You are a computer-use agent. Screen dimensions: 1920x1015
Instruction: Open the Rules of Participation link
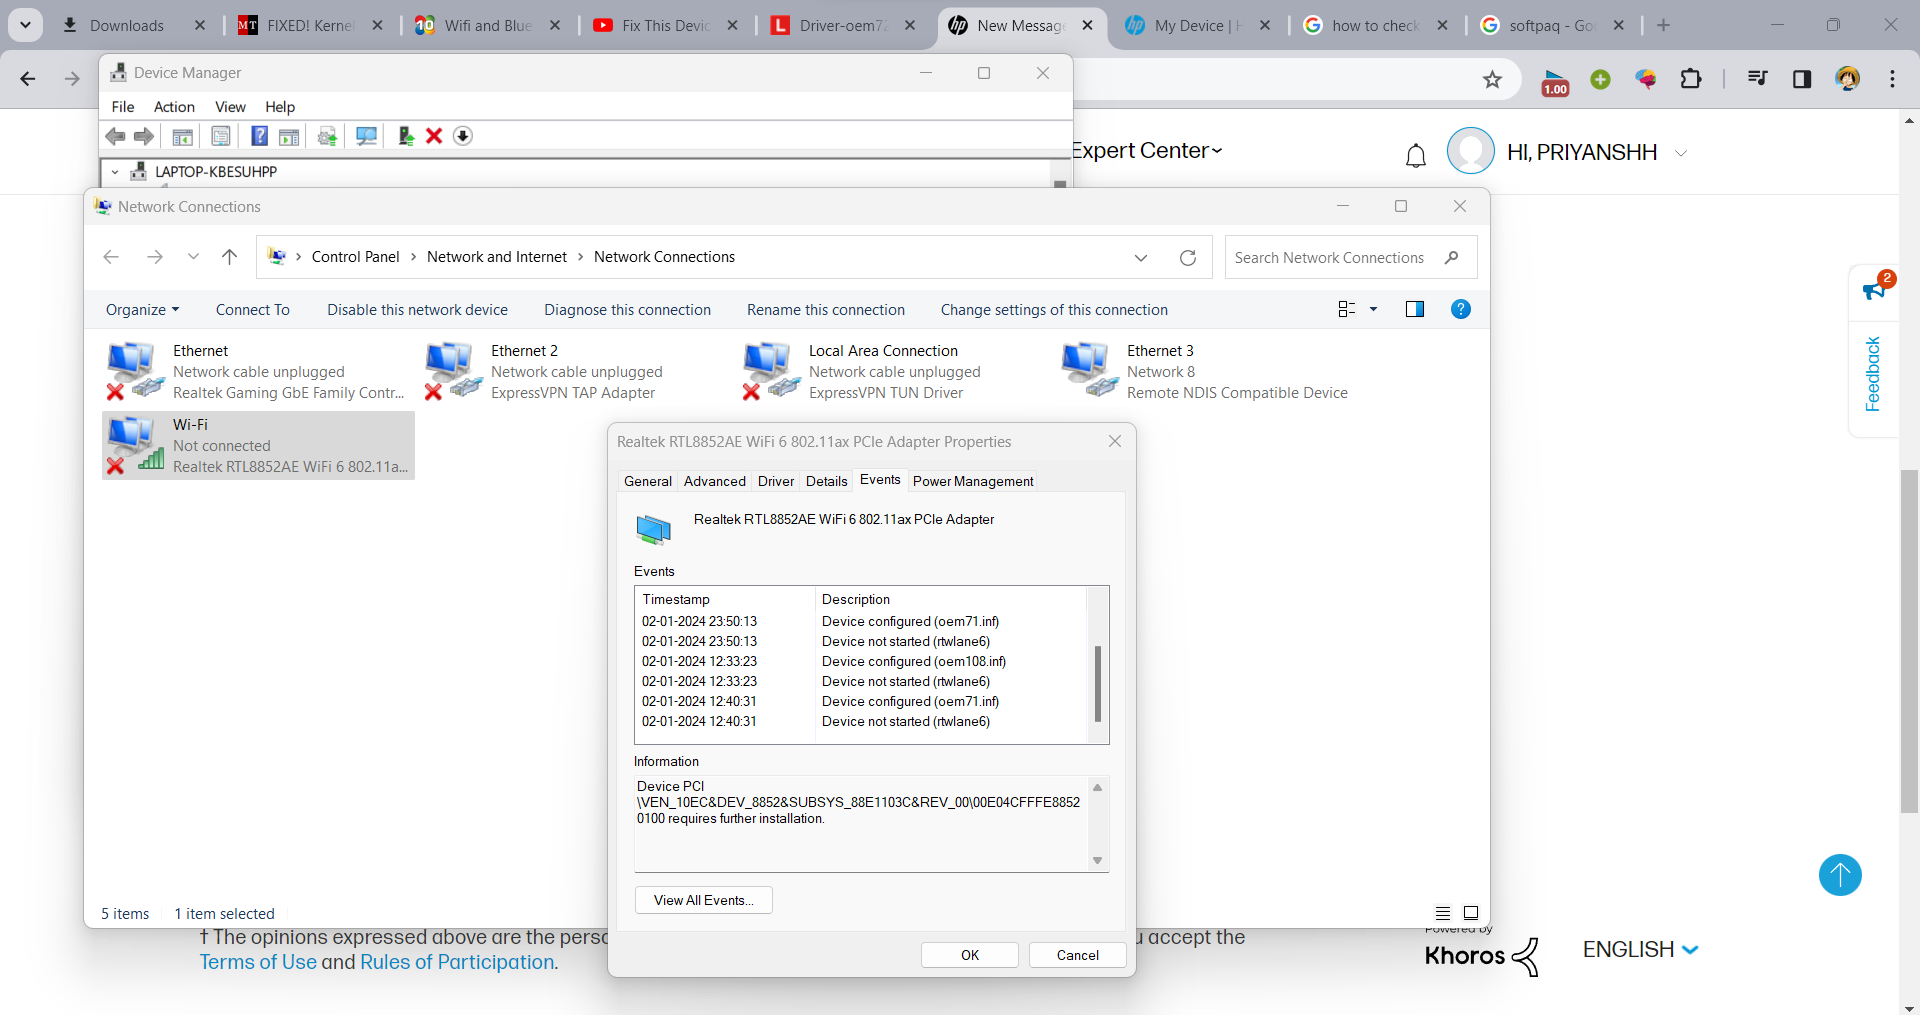coord(458,961)
